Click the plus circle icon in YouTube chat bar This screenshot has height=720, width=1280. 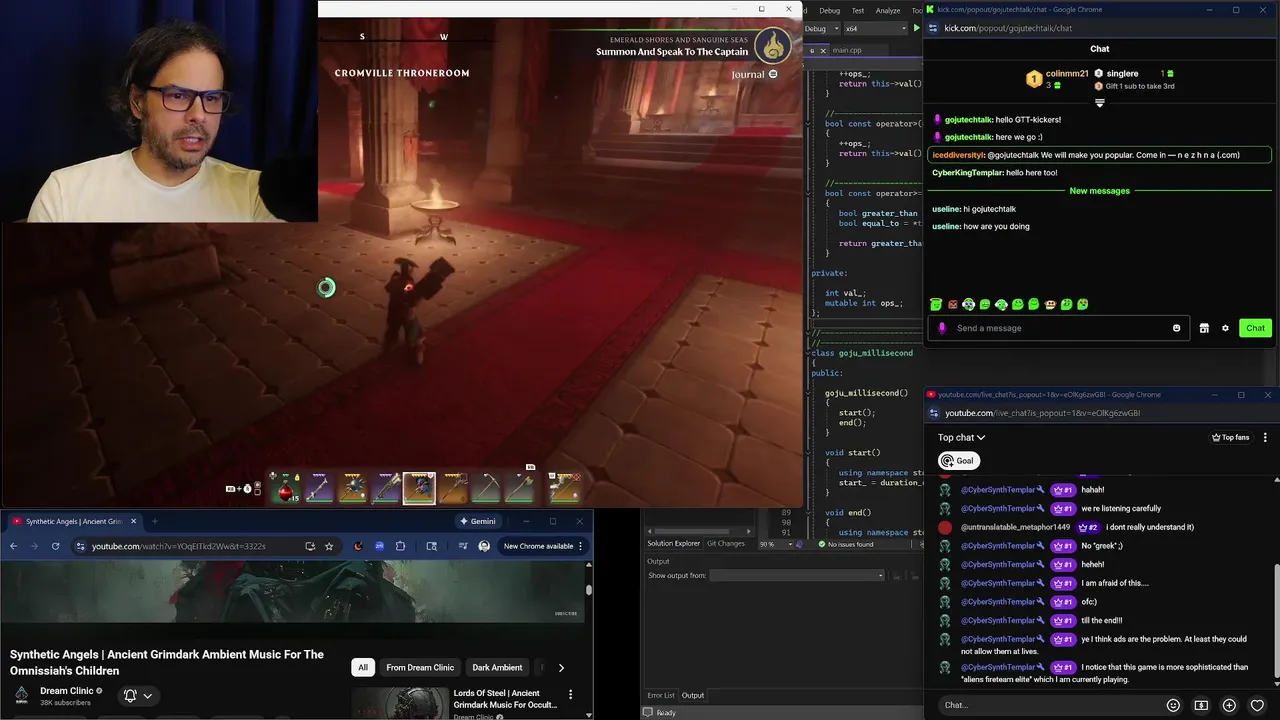1229,705
